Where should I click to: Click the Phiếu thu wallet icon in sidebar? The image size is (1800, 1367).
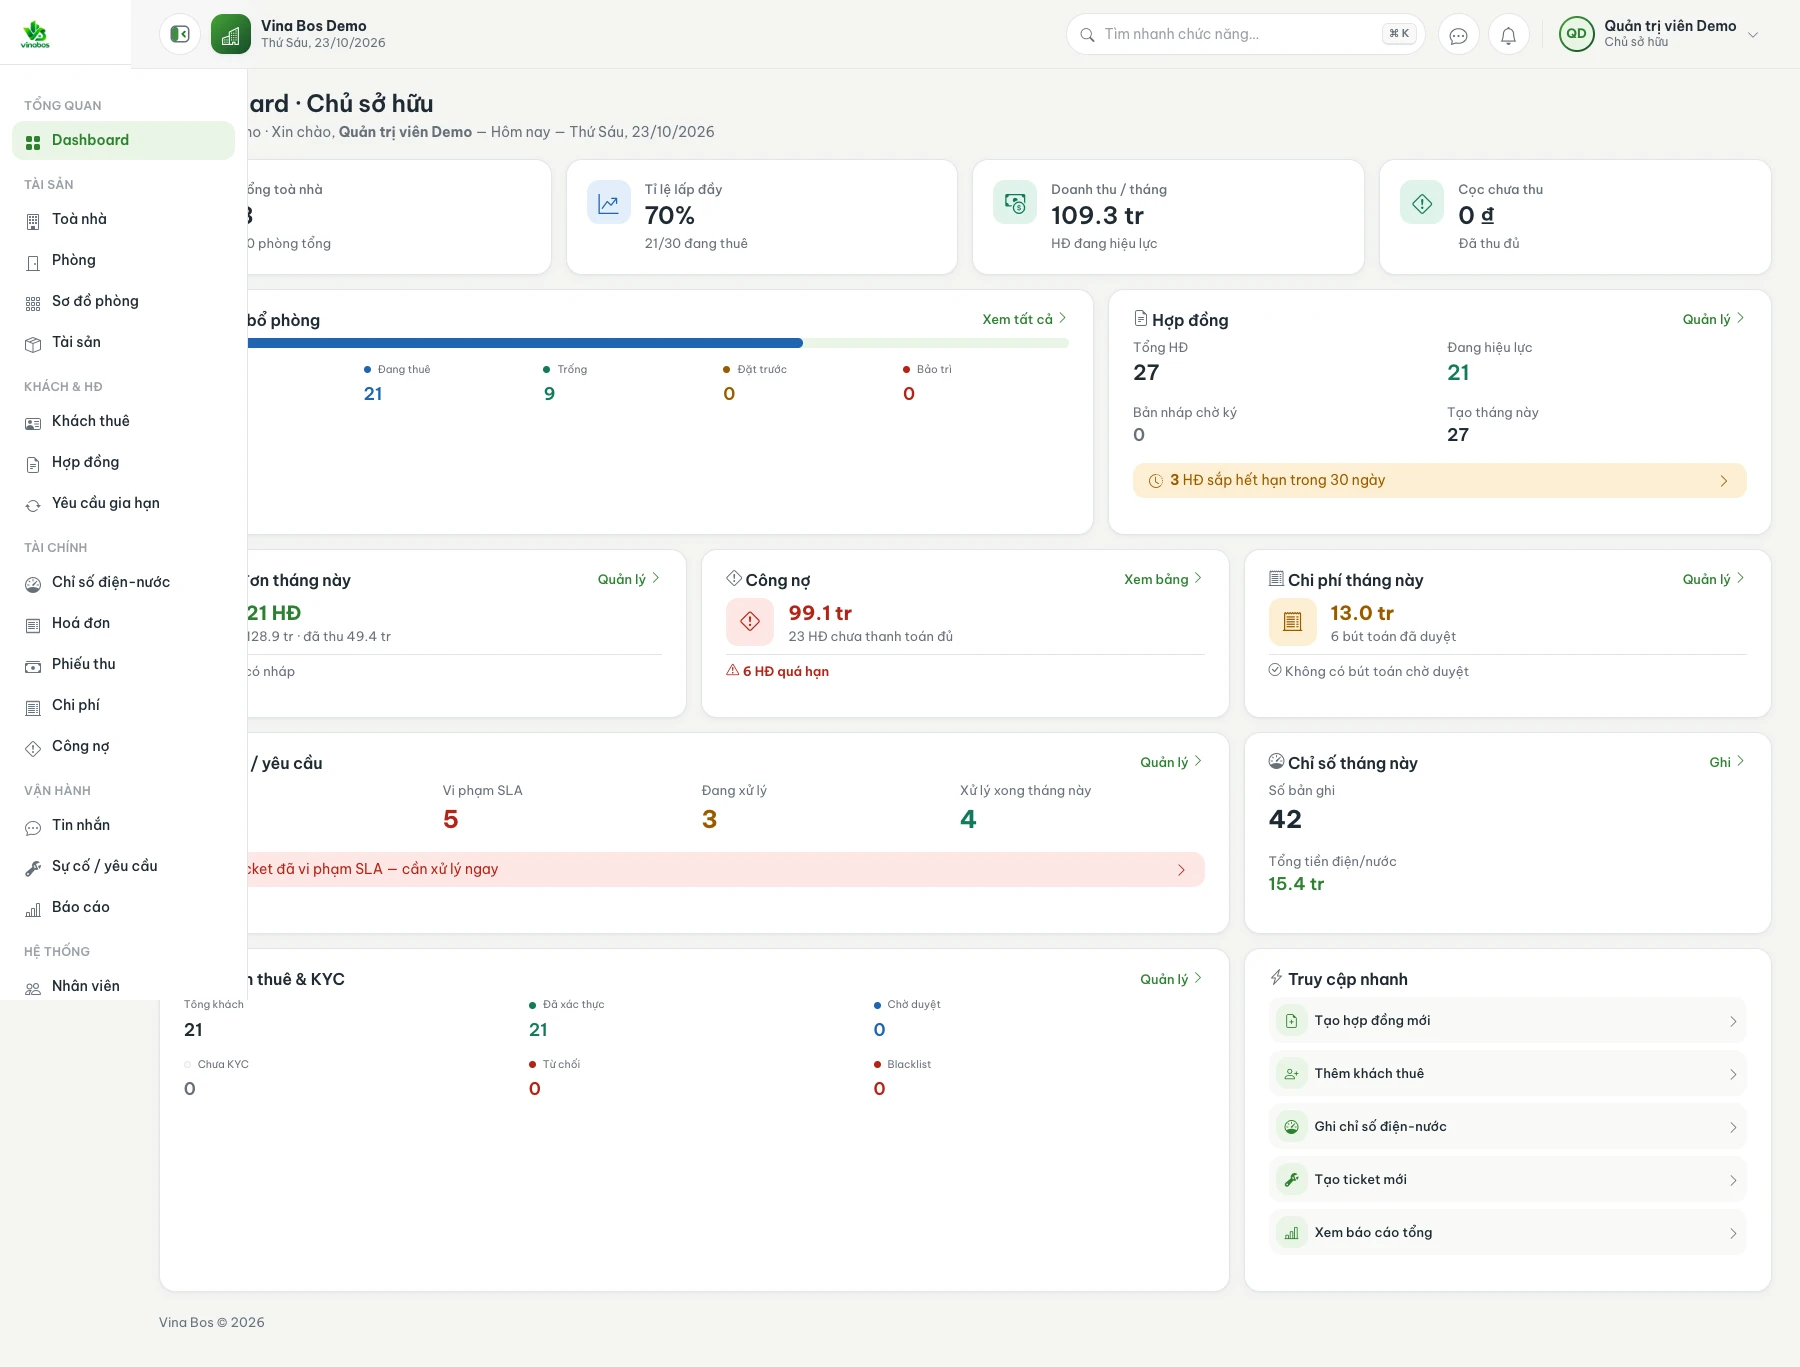point(33,666)
